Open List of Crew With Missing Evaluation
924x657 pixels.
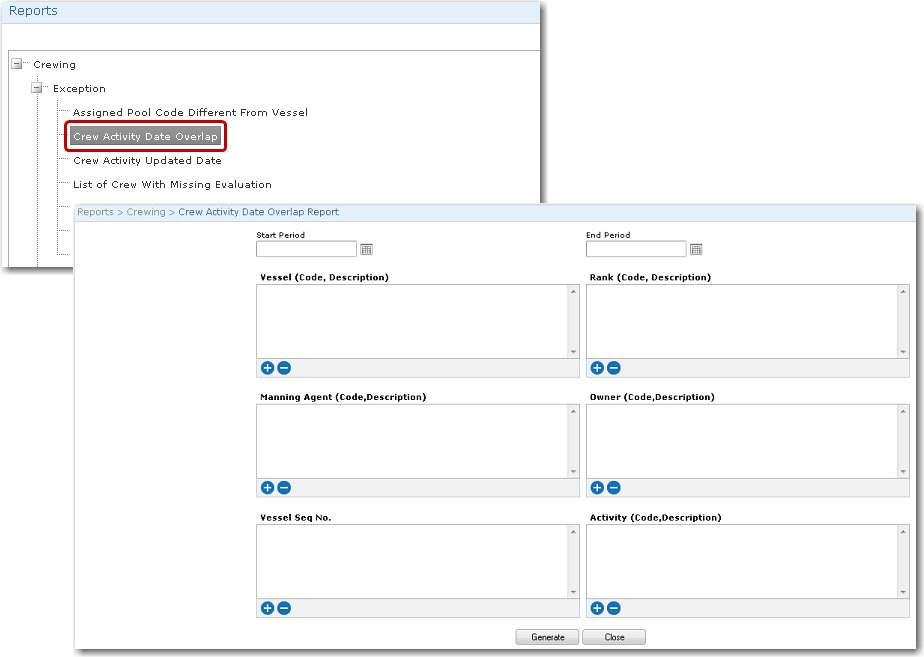pos(172,184)
